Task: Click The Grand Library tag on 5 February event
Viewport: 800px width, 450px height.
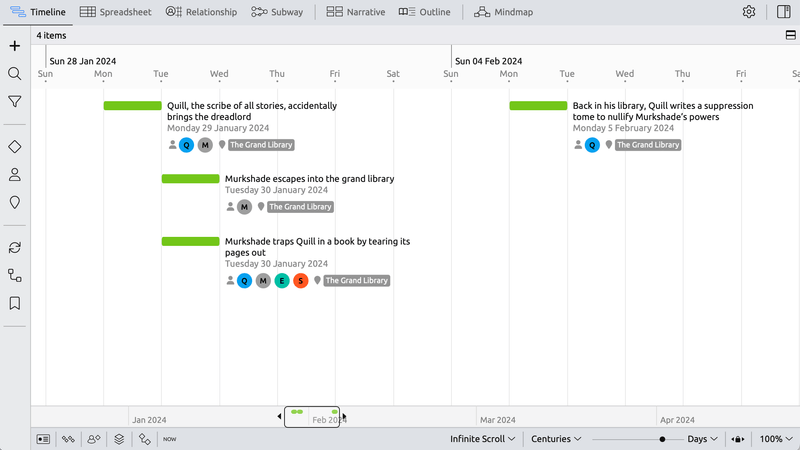Action: click(x=648, y=145)
